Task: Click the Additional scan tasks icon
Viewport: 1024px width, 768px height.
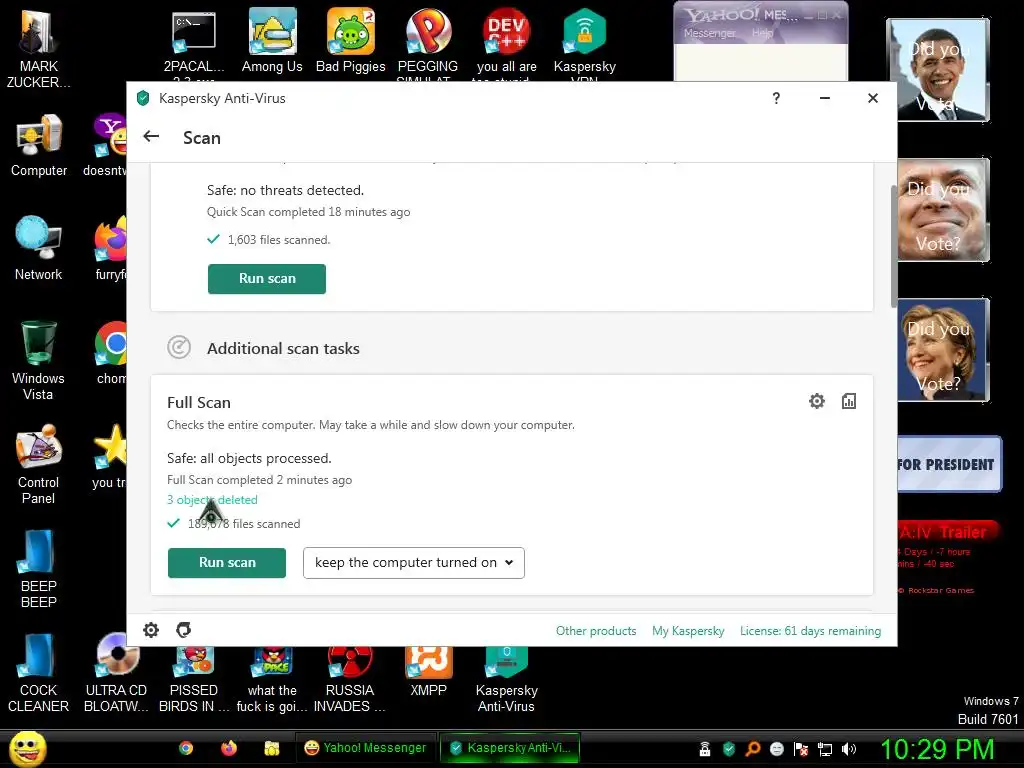Action: pyautogui.click(x=179, y=347)
